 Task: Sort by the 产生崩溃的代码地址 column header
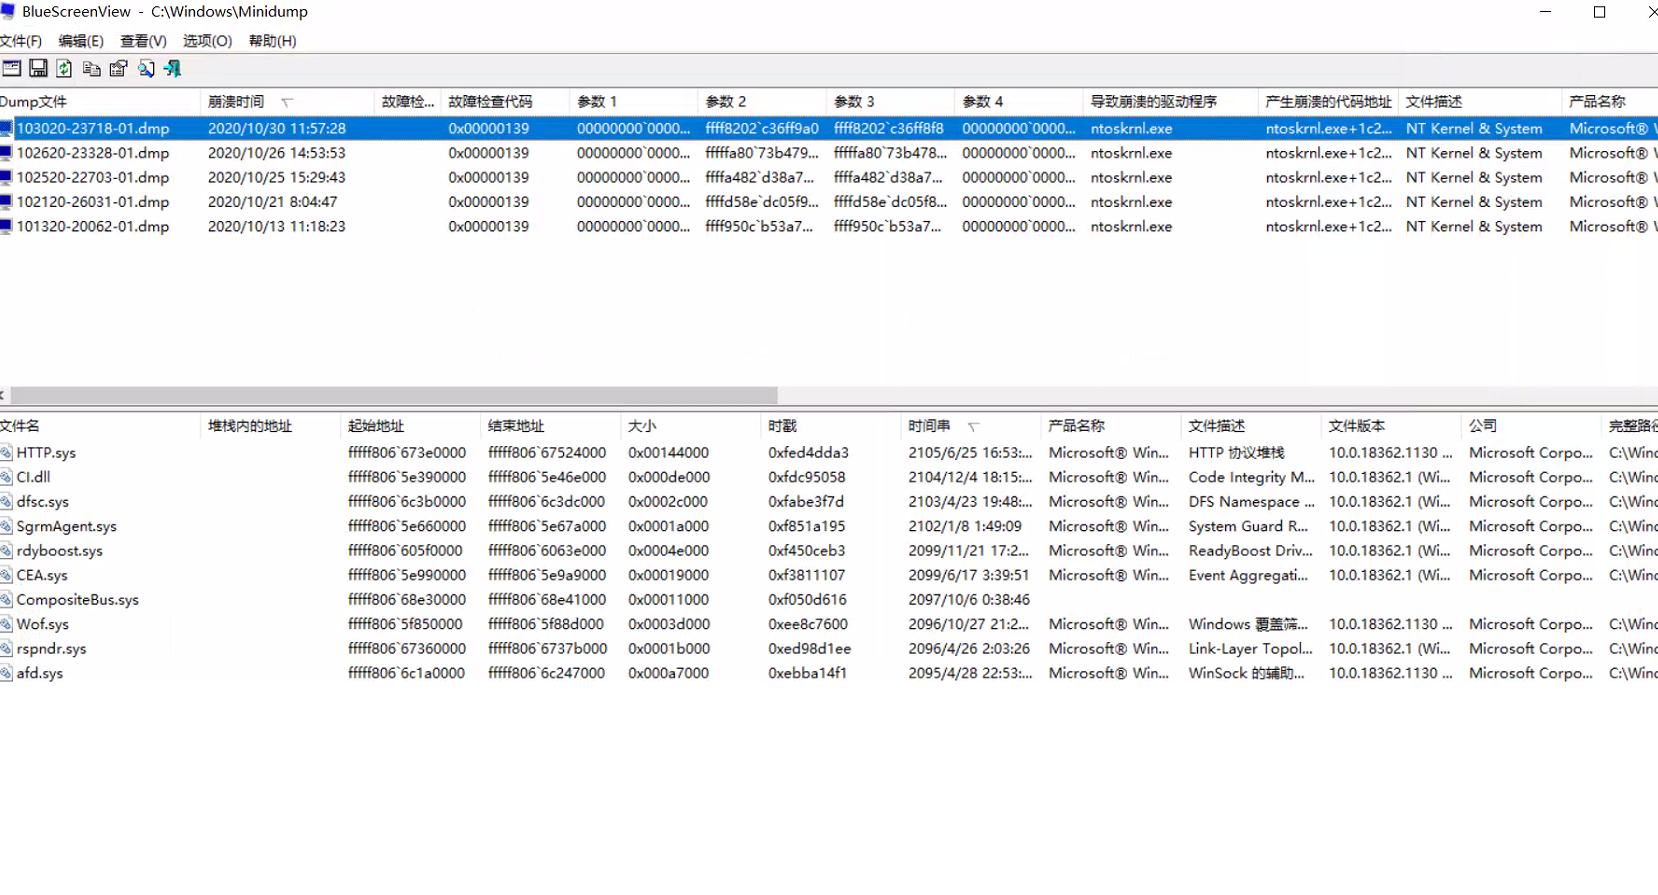pos(1328,102)
